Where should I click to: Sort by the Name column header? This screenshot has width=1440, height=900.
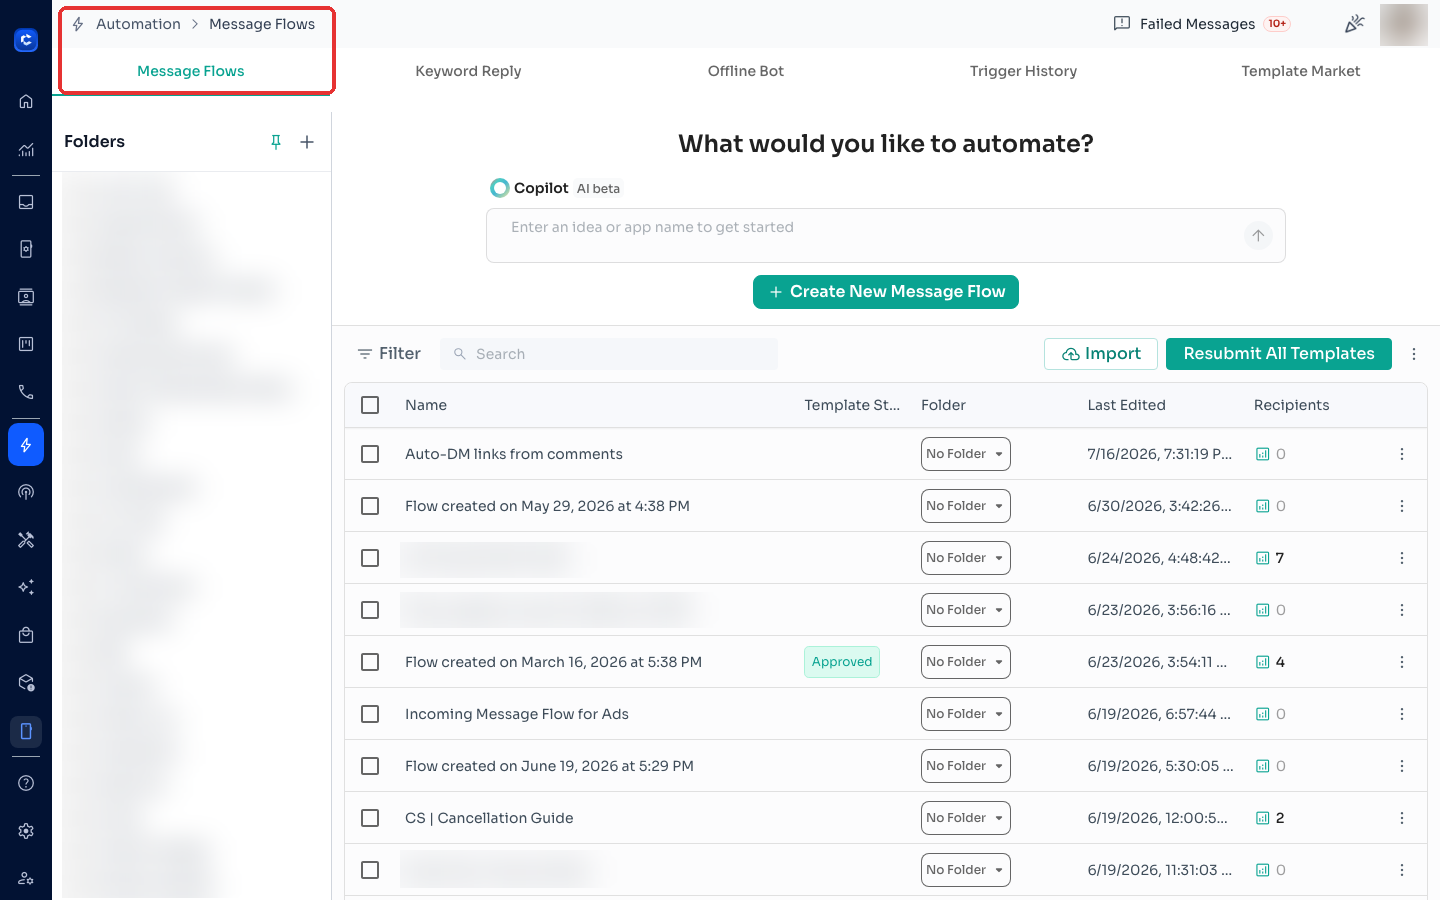coord(426,405)
